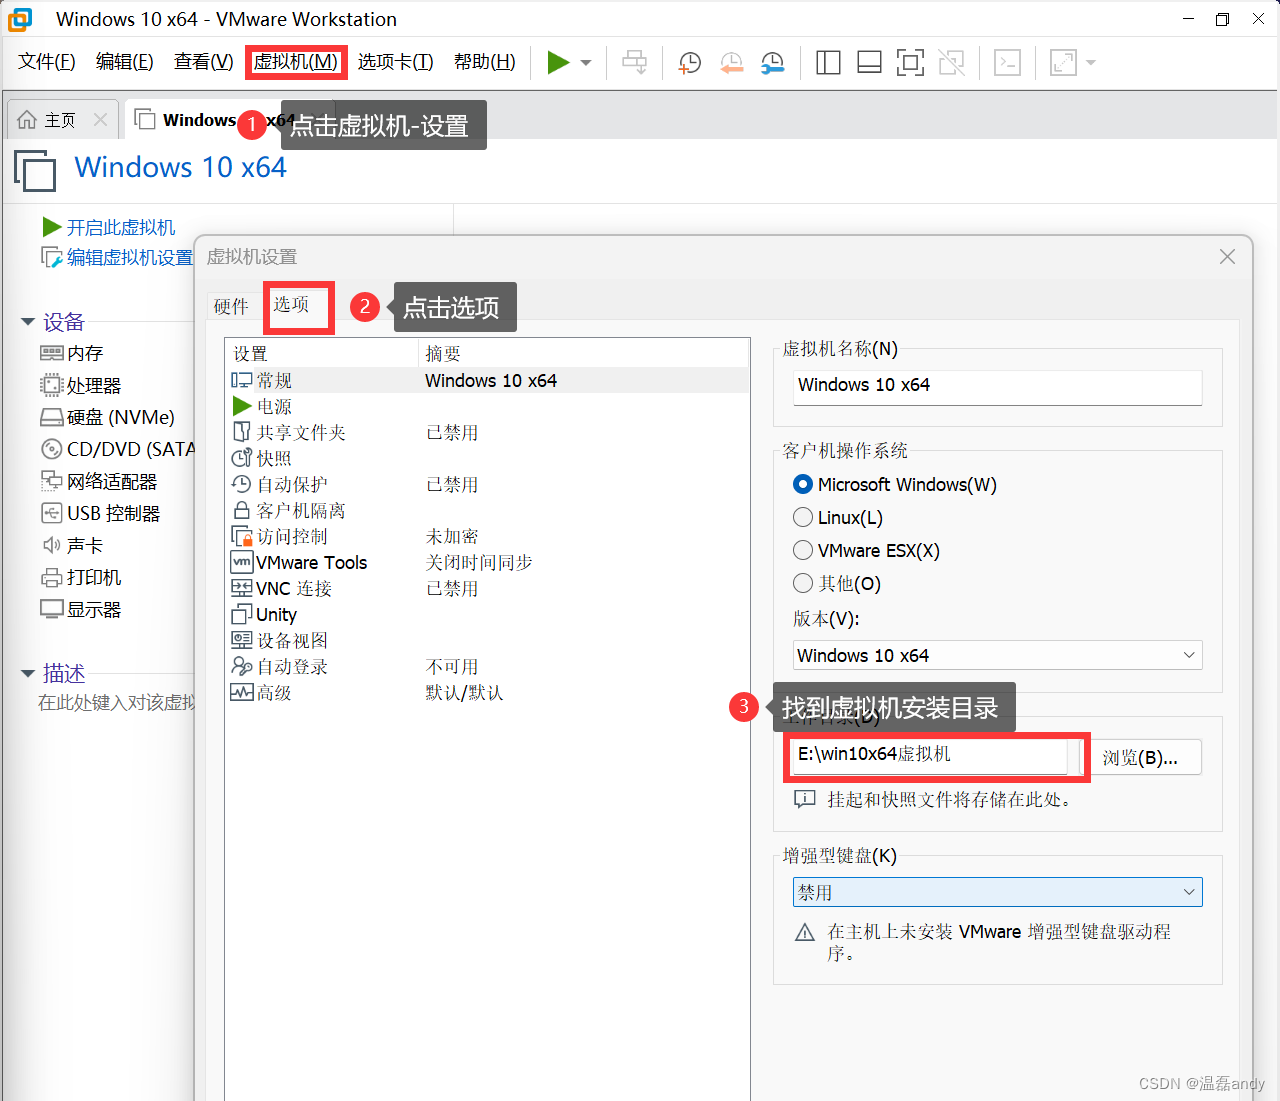Take a snapshot using the clock-plus icon
This screenshot has width=1280, height=1101.
click(x=690, y=63)
